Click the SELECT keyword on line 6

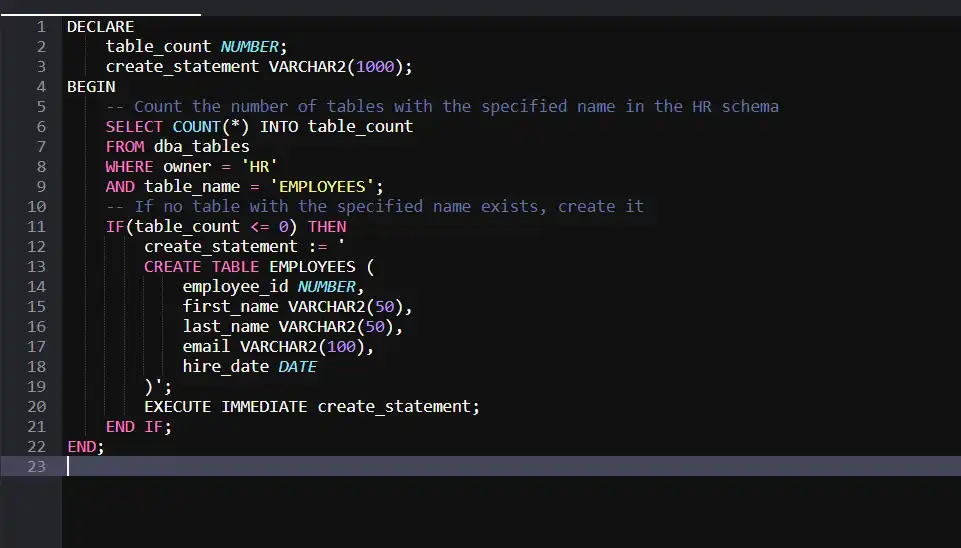pyautogui.click(x=134, y=127)
